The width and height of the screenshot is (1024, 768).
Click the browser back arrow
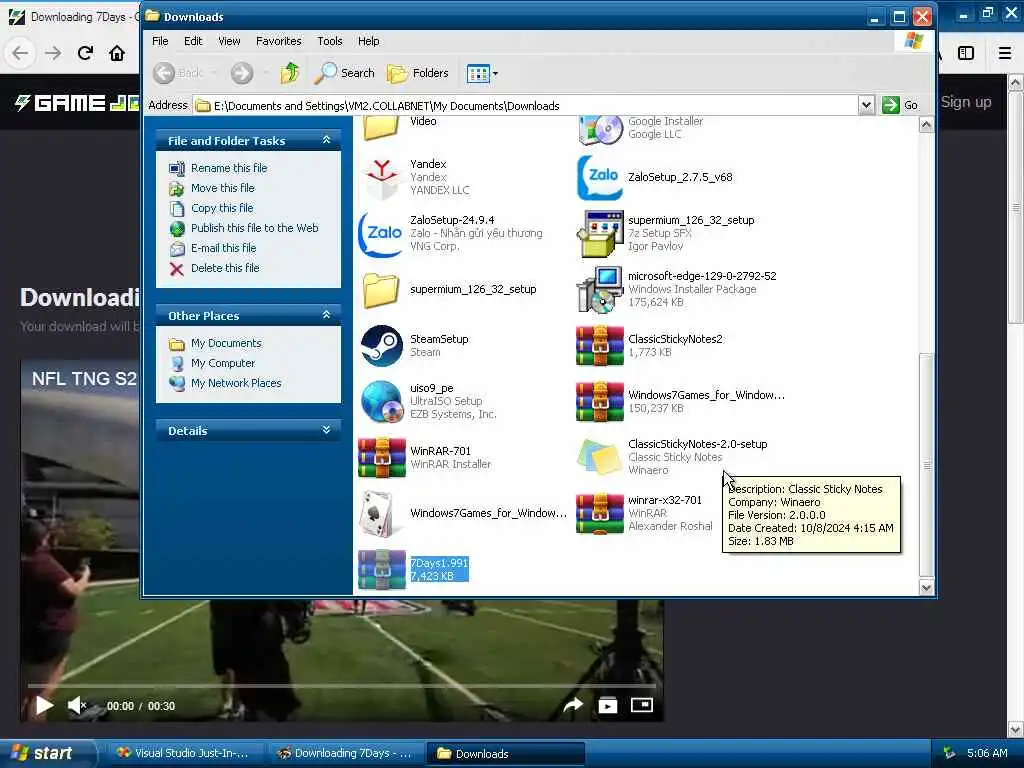(20, 53)
